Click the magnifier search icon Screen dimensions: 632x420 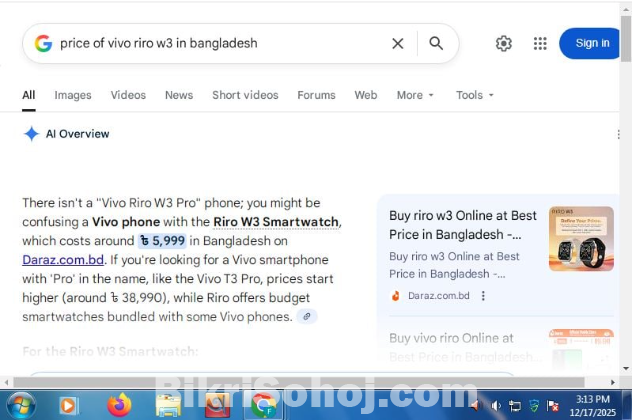click(436, 43)
